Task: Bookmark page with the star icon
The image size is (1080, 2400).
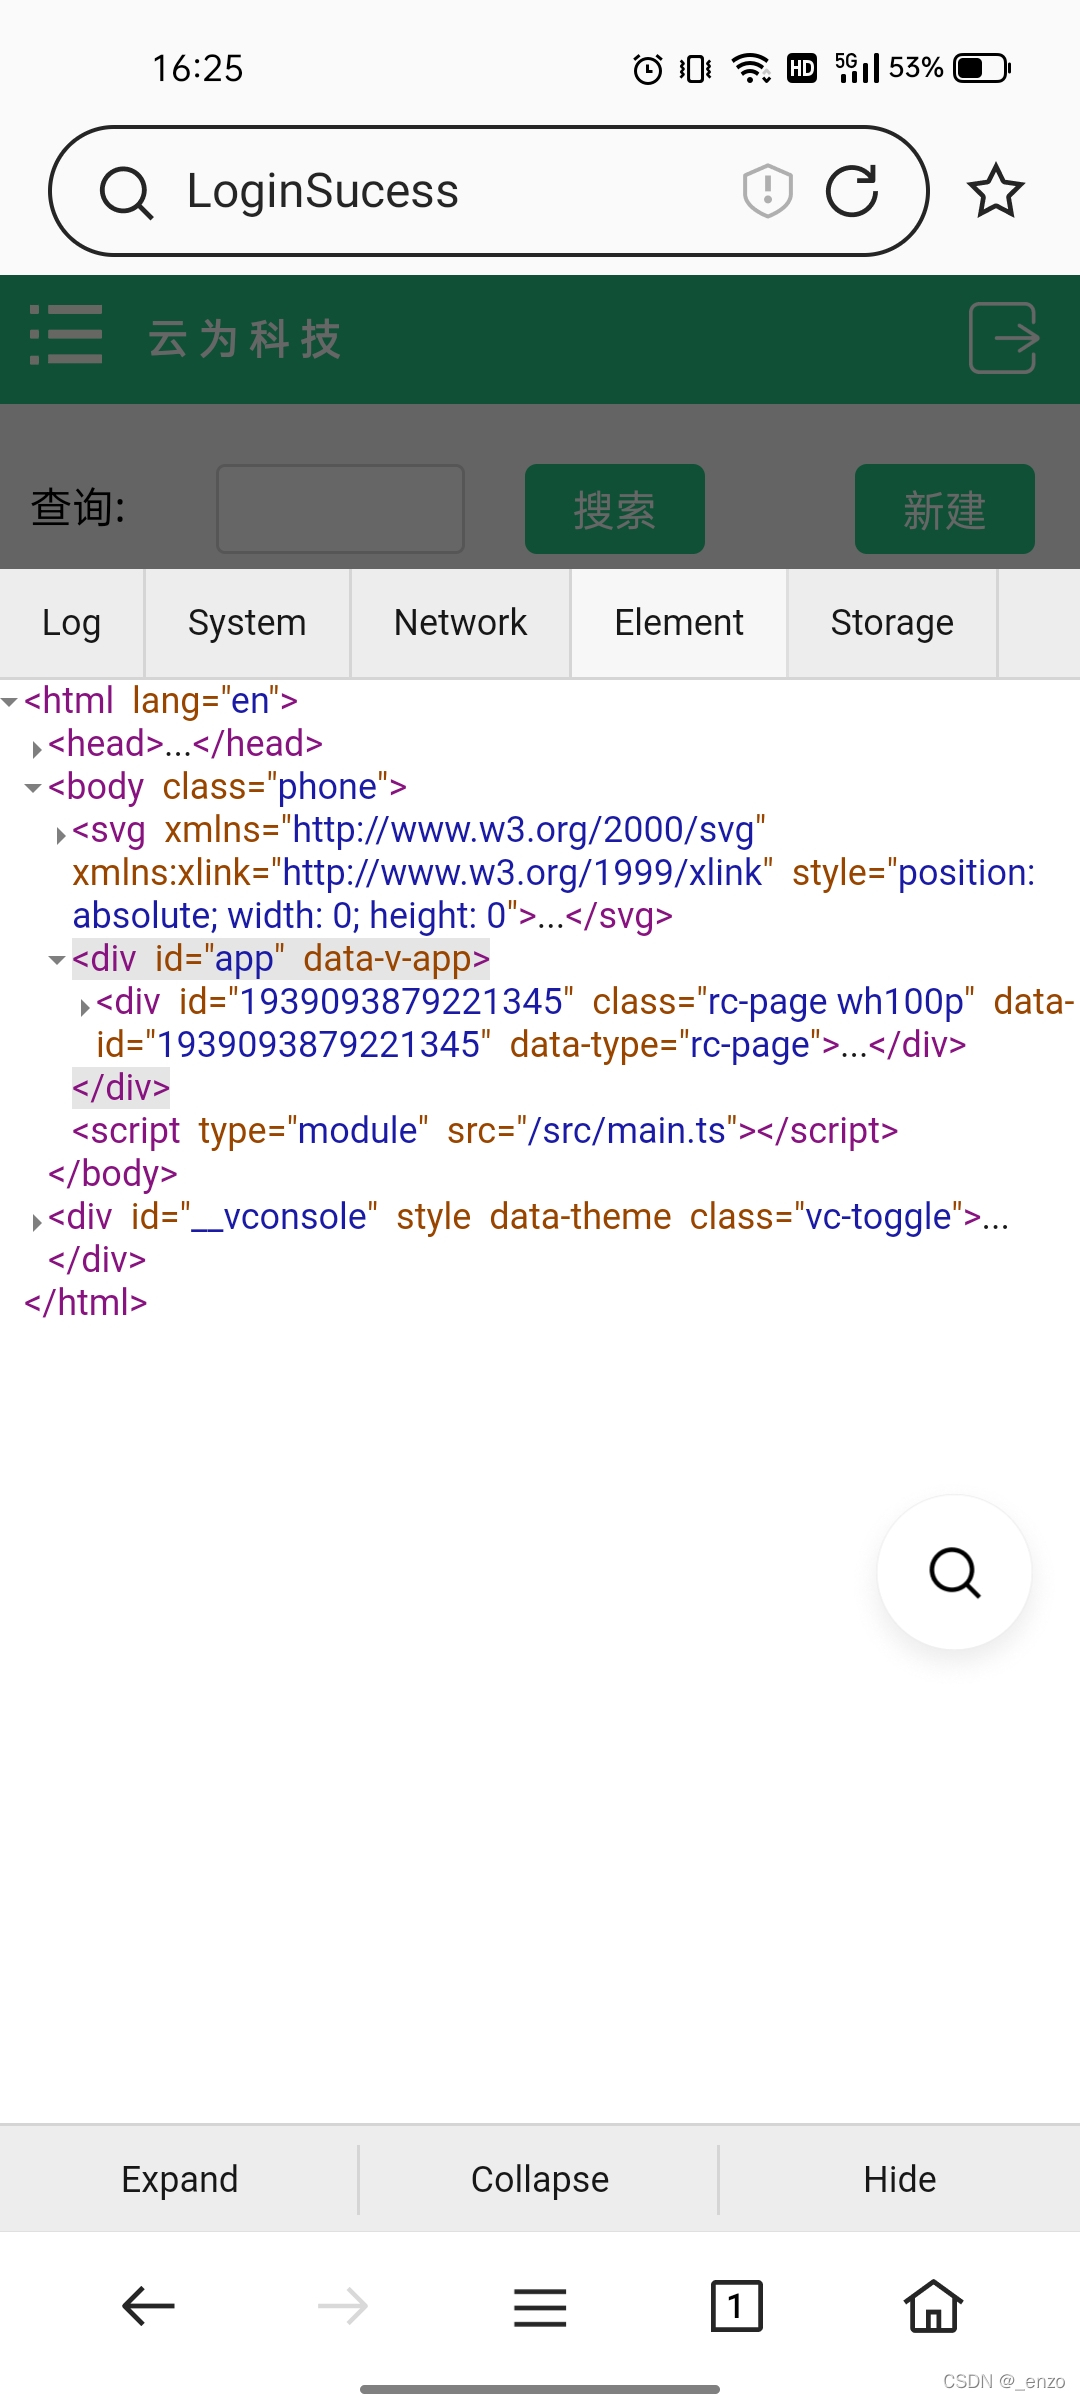Action: tap(996, 190)
